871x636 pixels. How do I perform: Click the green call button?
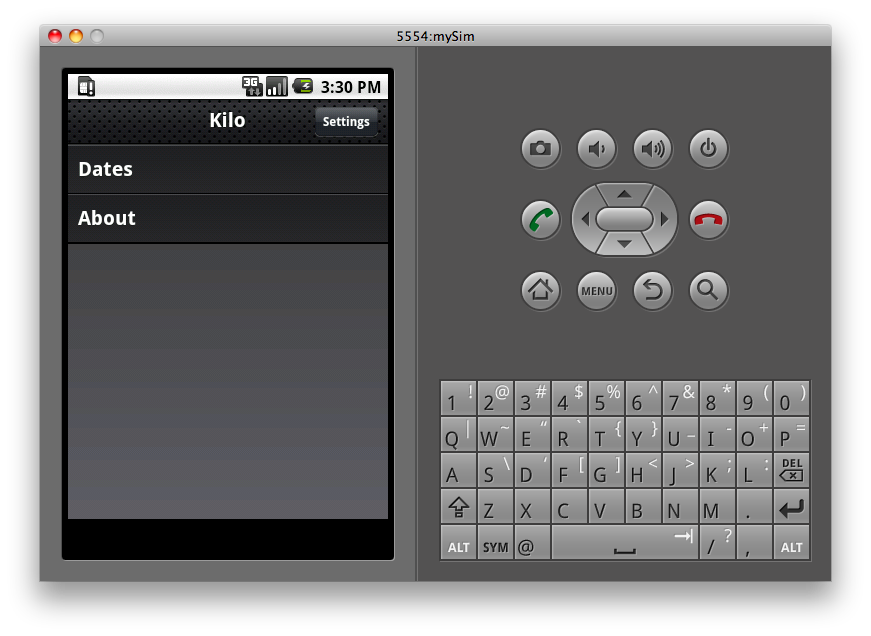pyautogui.click(x=540, y=220)
